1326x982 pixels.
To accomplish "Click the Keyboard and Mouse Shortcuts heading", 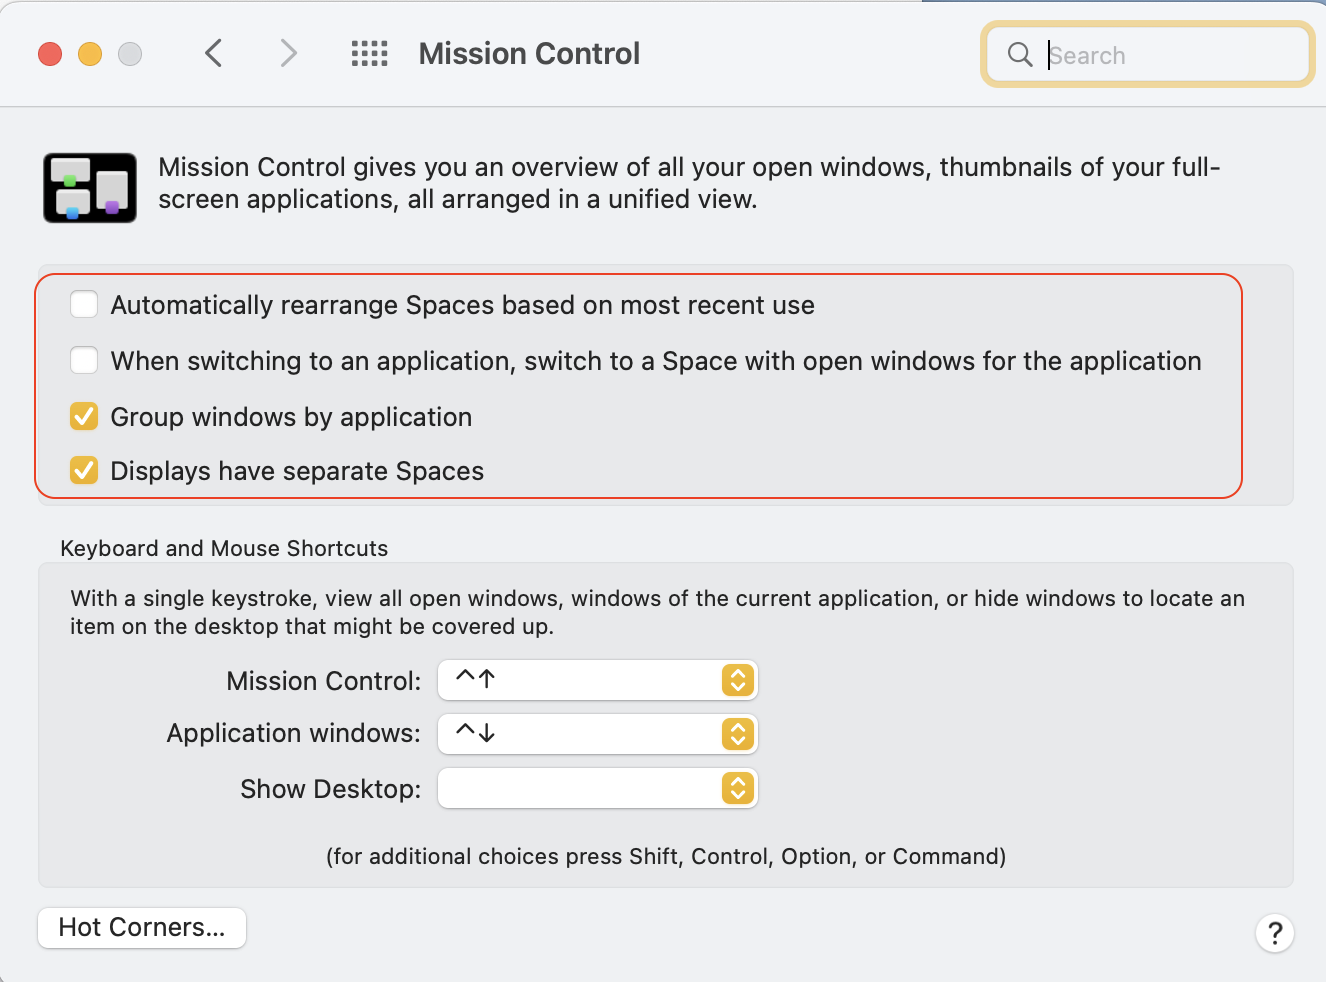I will [x=224, y=548].
